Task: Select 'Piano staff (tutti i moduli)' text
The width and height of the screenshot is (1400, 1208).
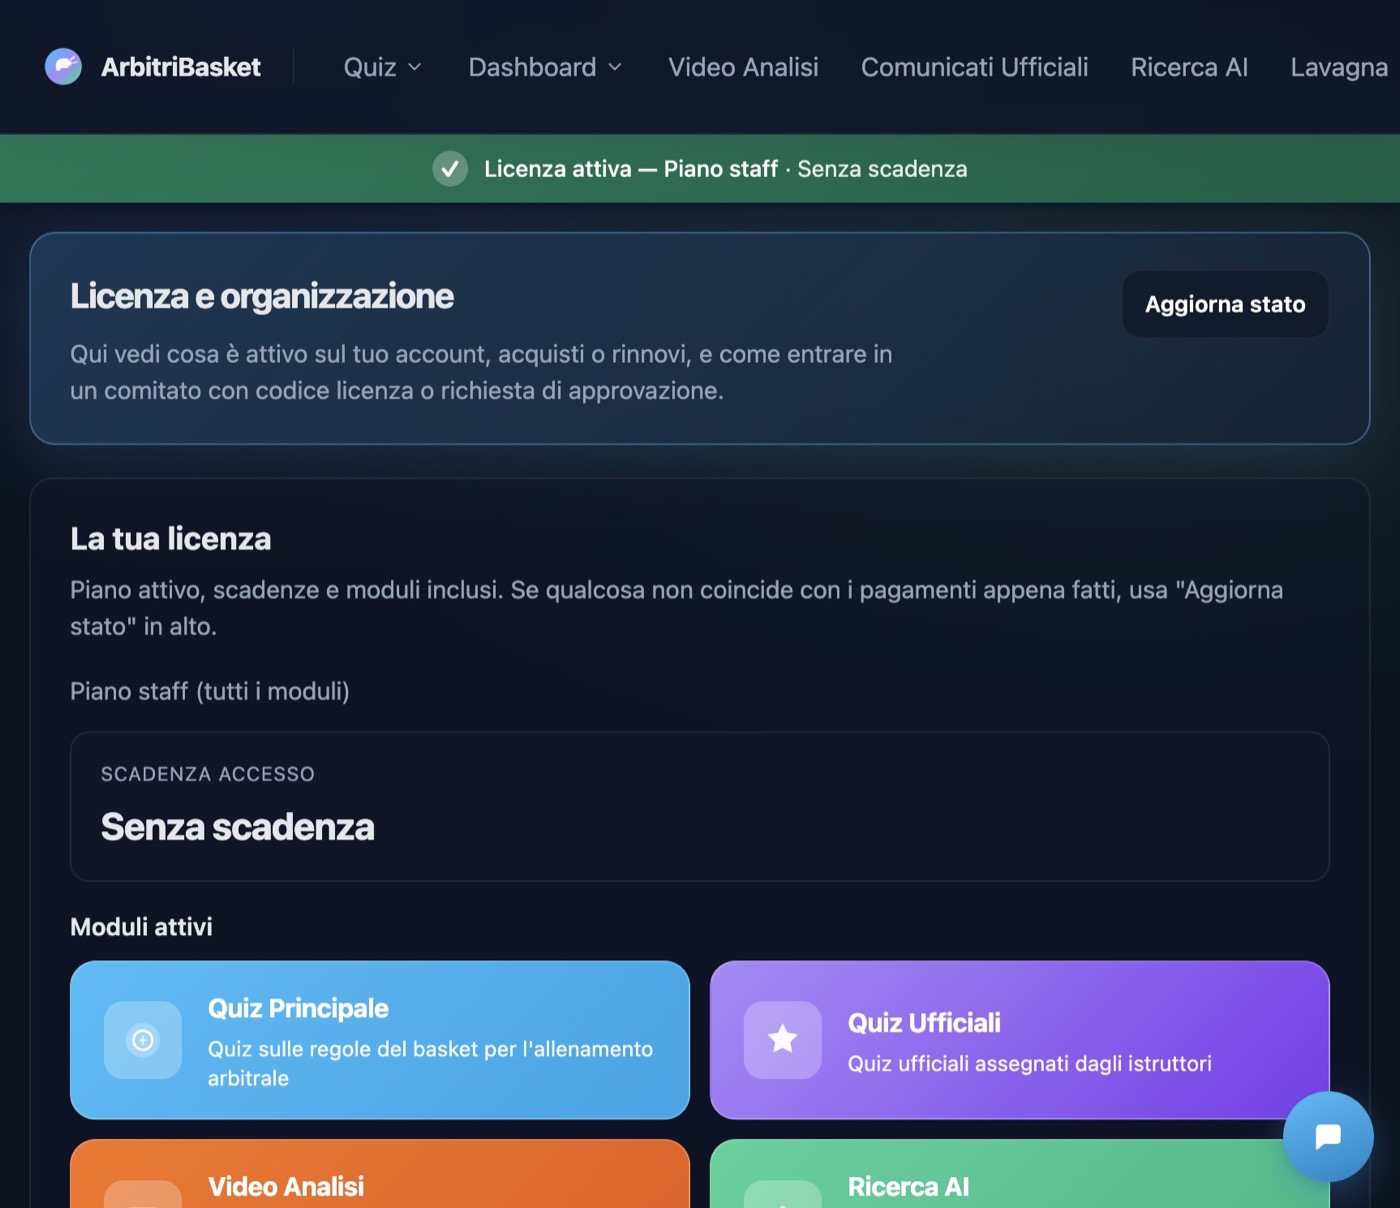Action: coord(210,691)
